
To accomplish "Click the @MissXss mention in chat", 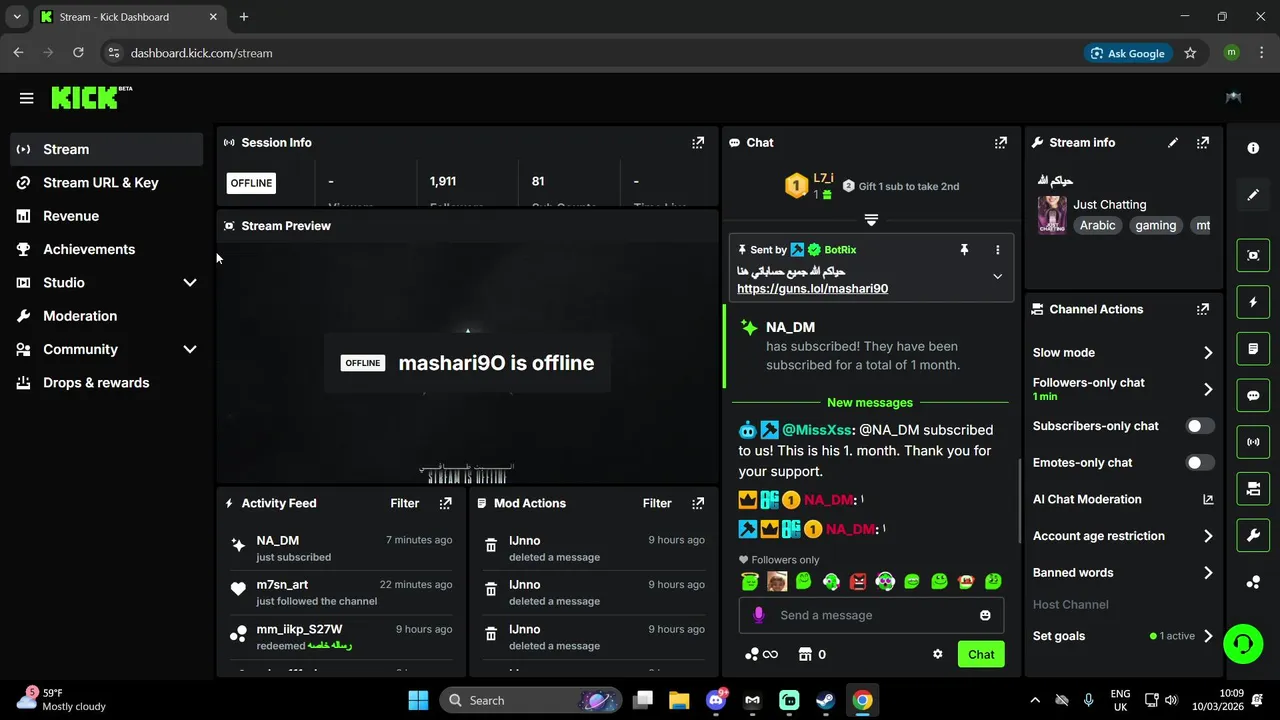I will (816, 430).
